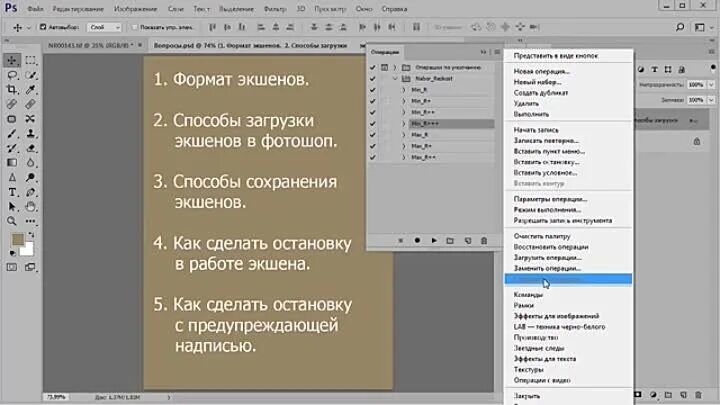The width and height of the screenshot is (720, 405).
Task: Select the Rectangular Marquee tool
Action: point(30,60)
